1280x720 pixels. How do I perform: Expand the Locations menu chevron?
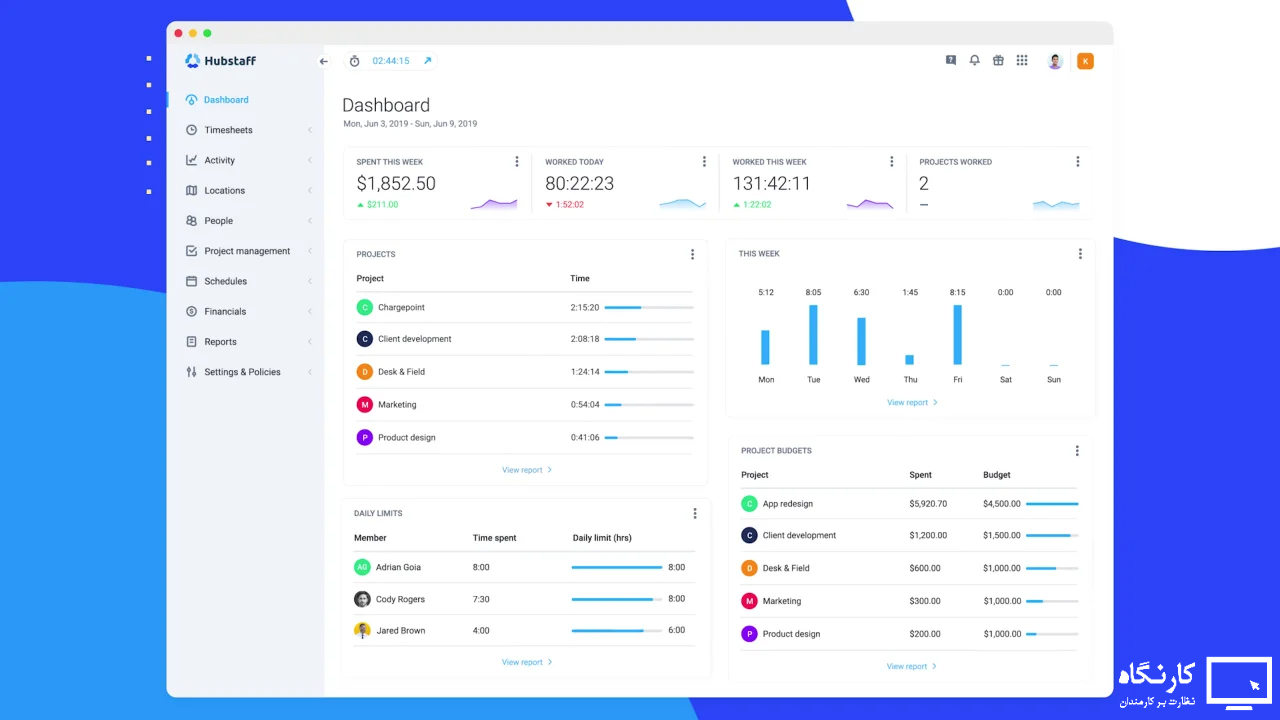tap(310, 190)
